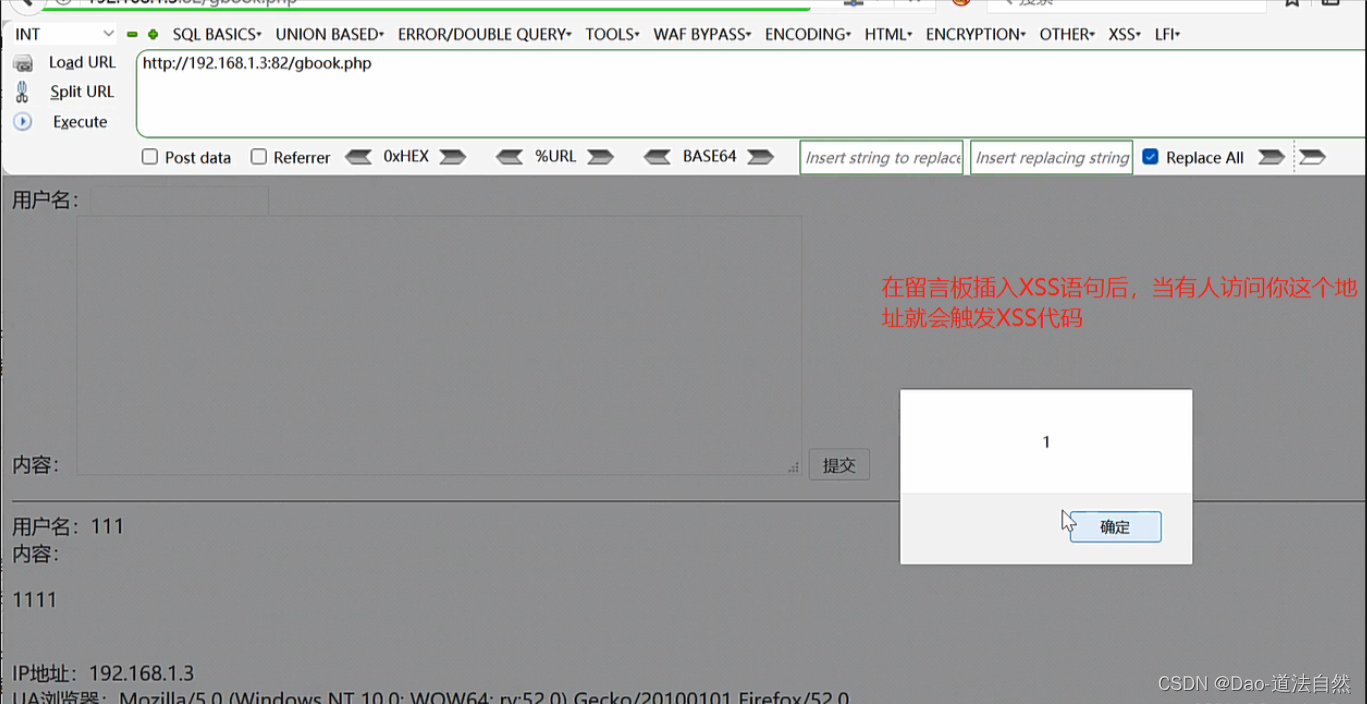Screen dimensions: 1367x704
Task: Open the ENCRYPTION menu
Action: click(976, 33)
